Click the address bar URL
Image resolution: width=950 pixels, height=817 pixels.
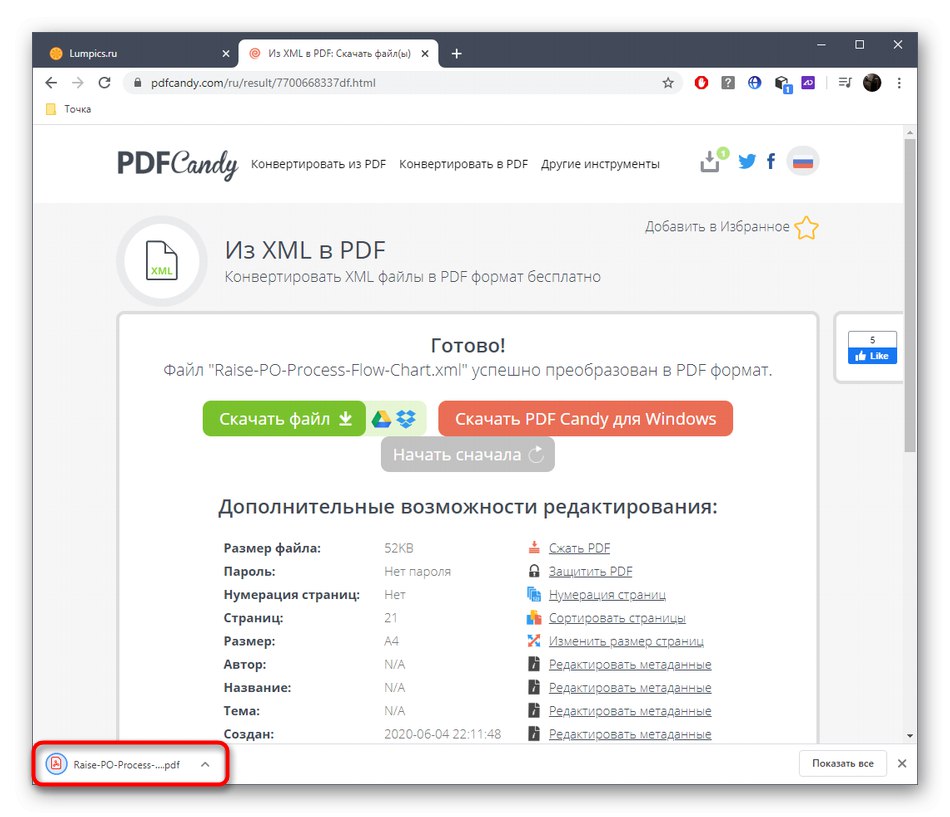tap(263, 83)
